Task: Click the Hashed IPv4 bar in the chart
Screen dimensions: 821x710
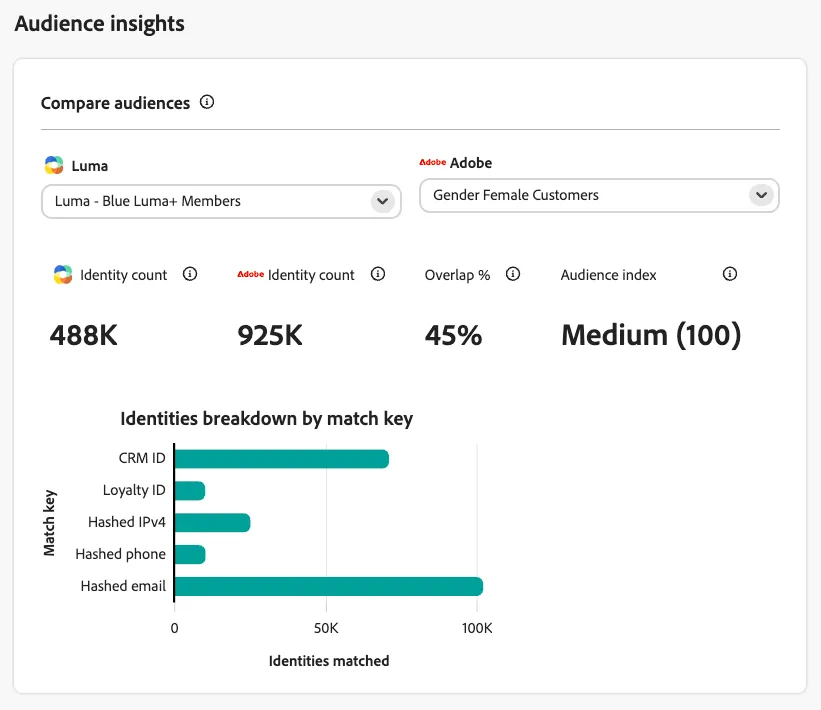Action: point(213,523)
